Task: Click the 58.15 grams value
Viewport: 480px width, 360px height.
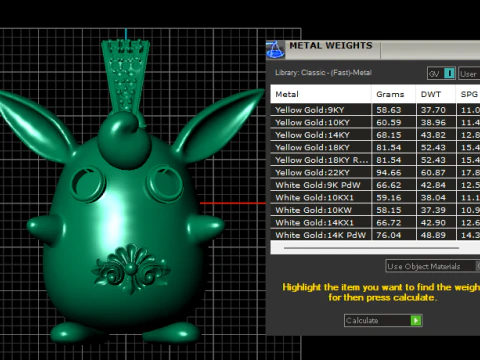Action: (x=389, y=210)
